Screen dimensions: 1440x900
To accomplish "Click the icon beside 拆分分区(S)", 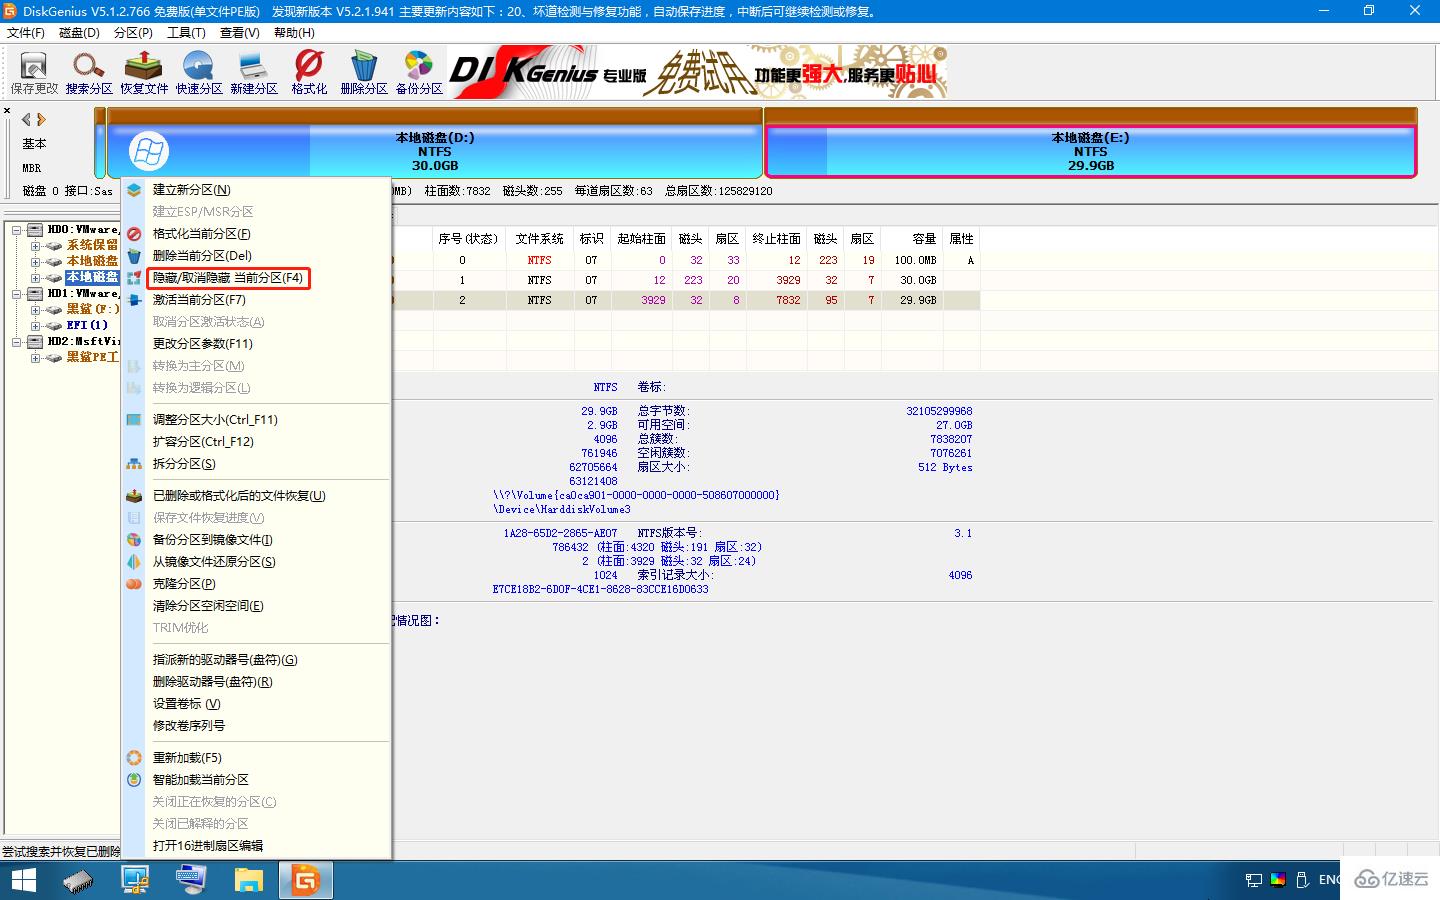I will pyautogui.click(x=134, y=464).
